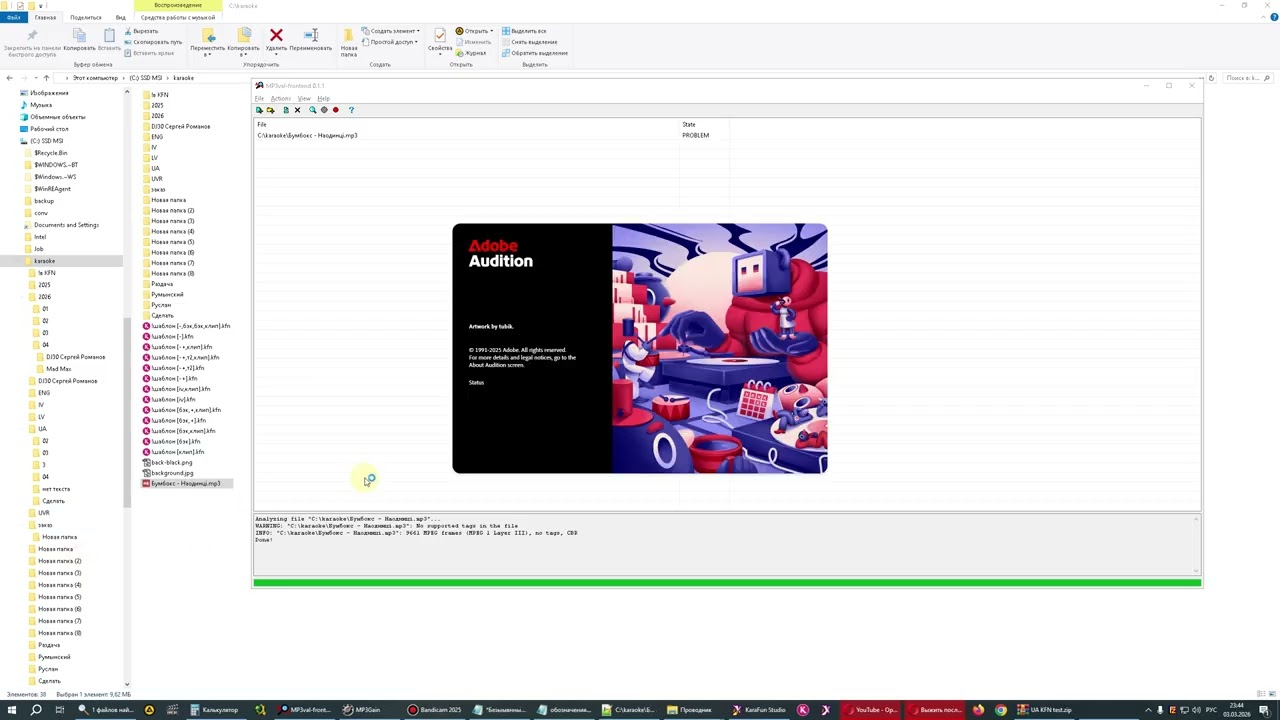Open Bandicam 2025 from the taskbar
The height and width of the screenshot is (720, 1280).
(x=434, y=710)
